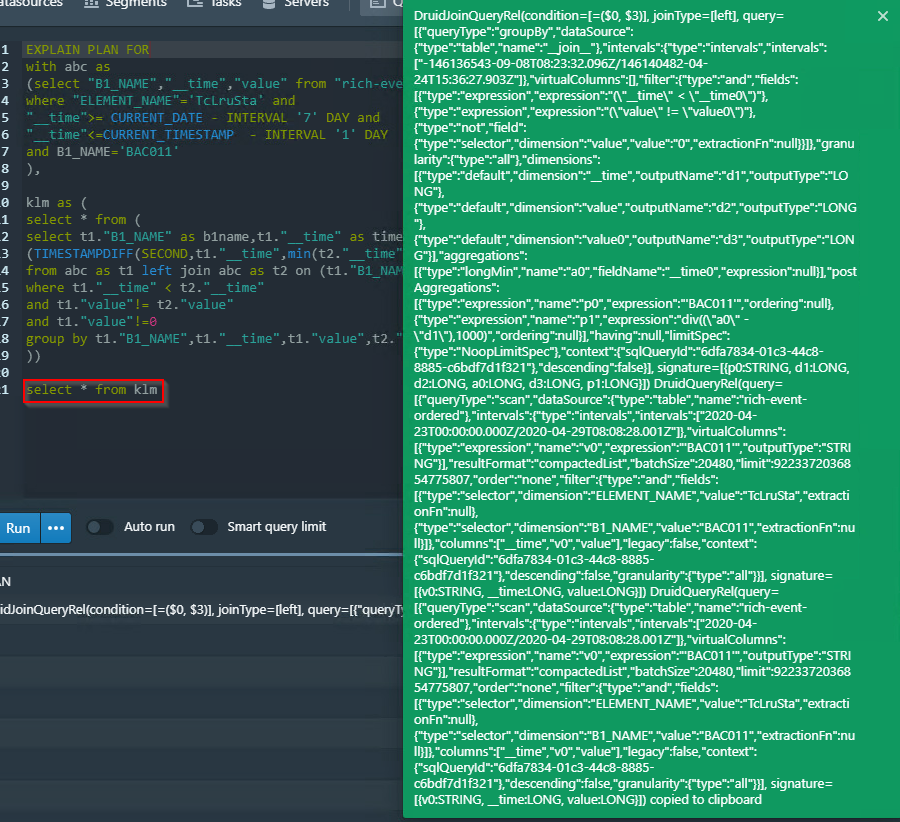Click the 'with abc as' line
900x822 pixels.
point(68,67)
